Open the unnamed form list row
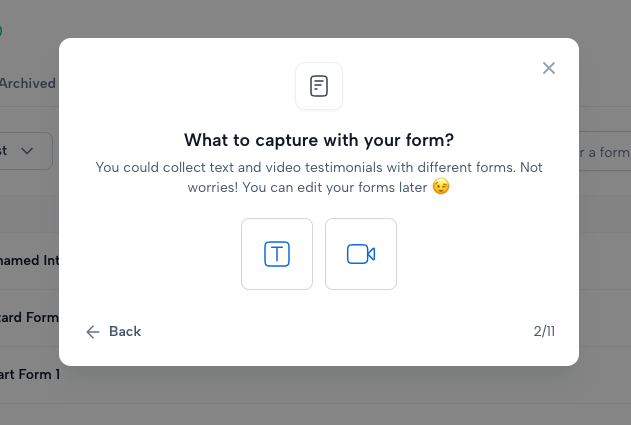This screenshot has width=631, height=425. [29, 260]
